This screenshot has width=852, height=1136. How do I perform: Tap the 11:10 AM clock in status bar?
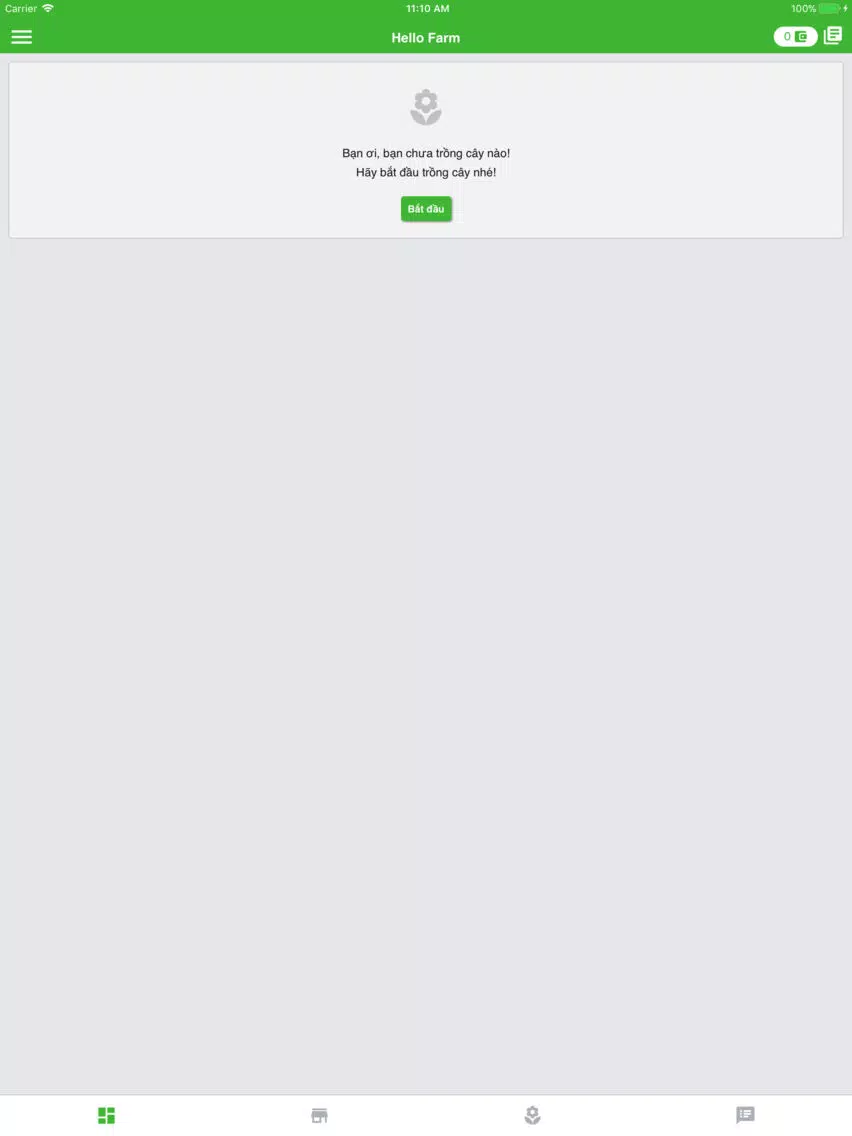pos(427,9)
